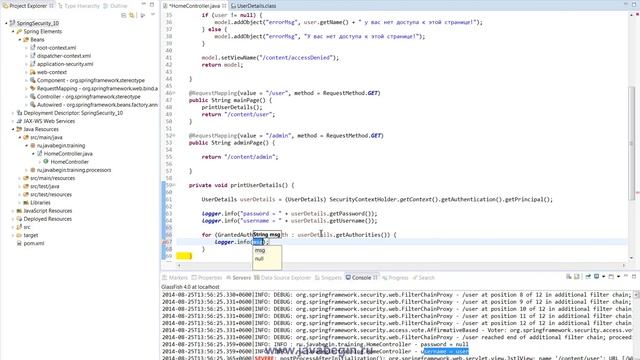This screenshot has width=640, height=360.
Task: Open Data Source Explorer tab
Action: coord(282,278)
